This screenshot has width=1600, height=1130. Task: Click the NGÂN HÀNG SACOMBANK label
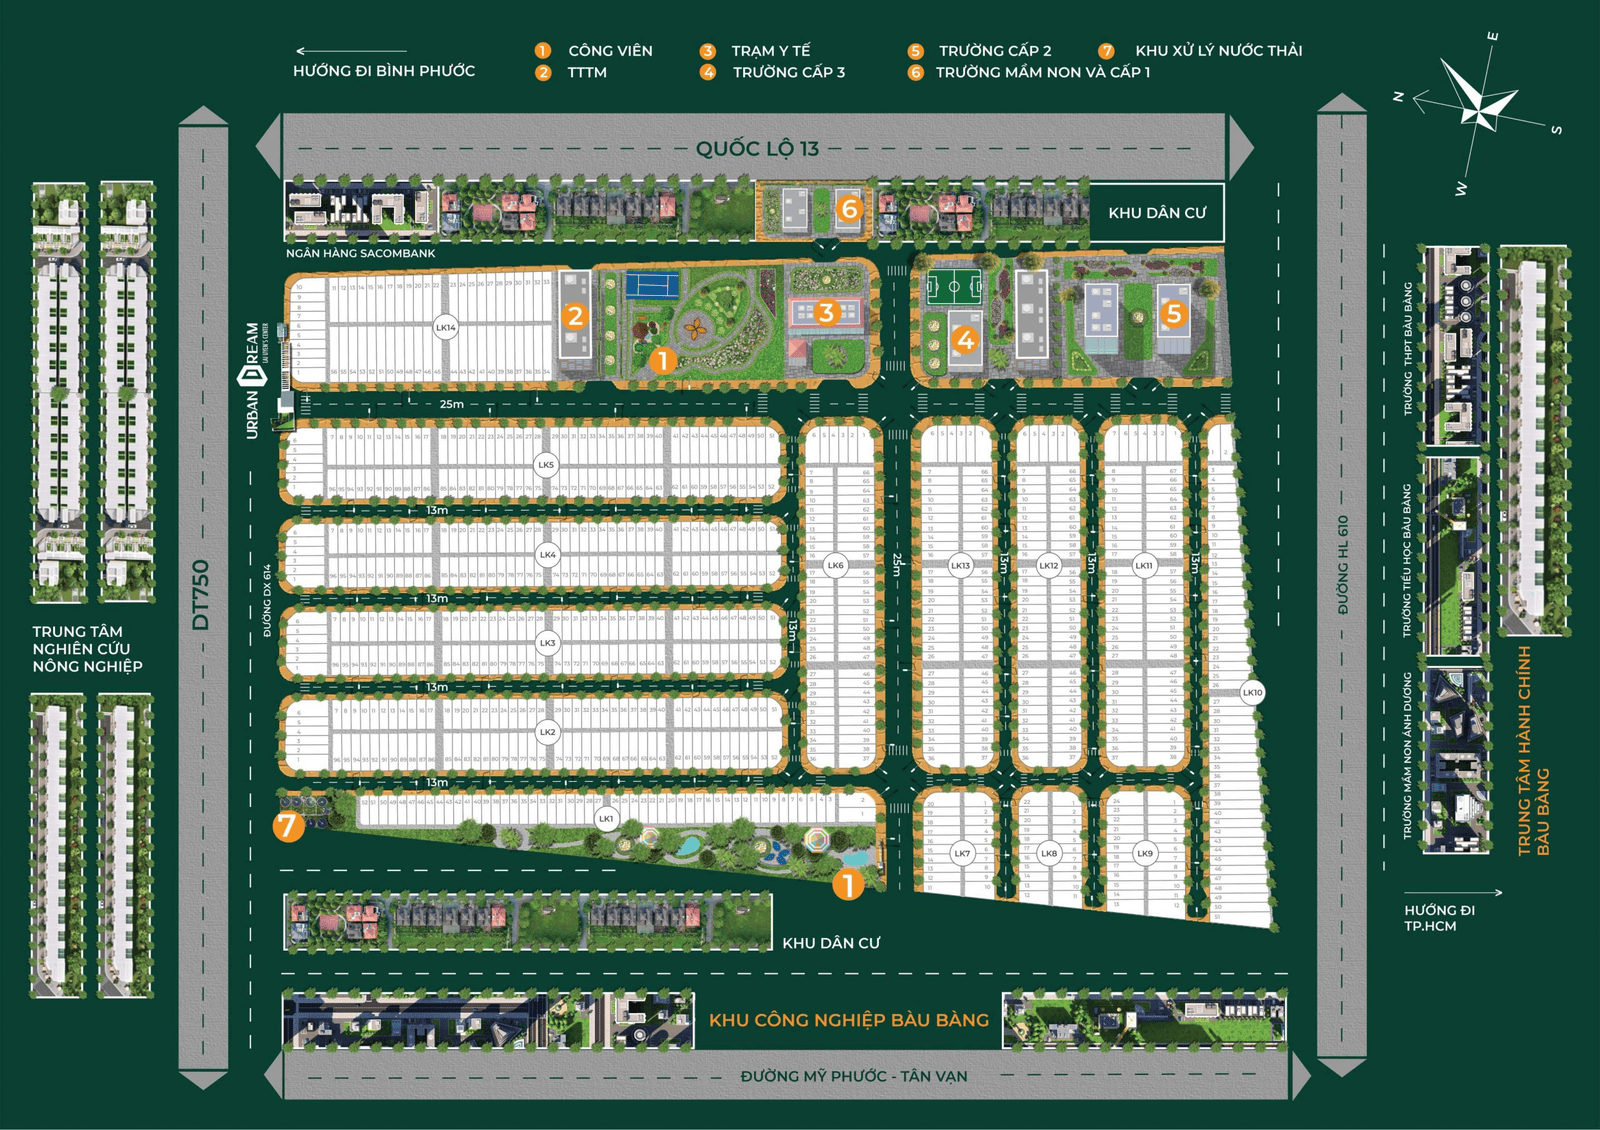tap(361, 254)
